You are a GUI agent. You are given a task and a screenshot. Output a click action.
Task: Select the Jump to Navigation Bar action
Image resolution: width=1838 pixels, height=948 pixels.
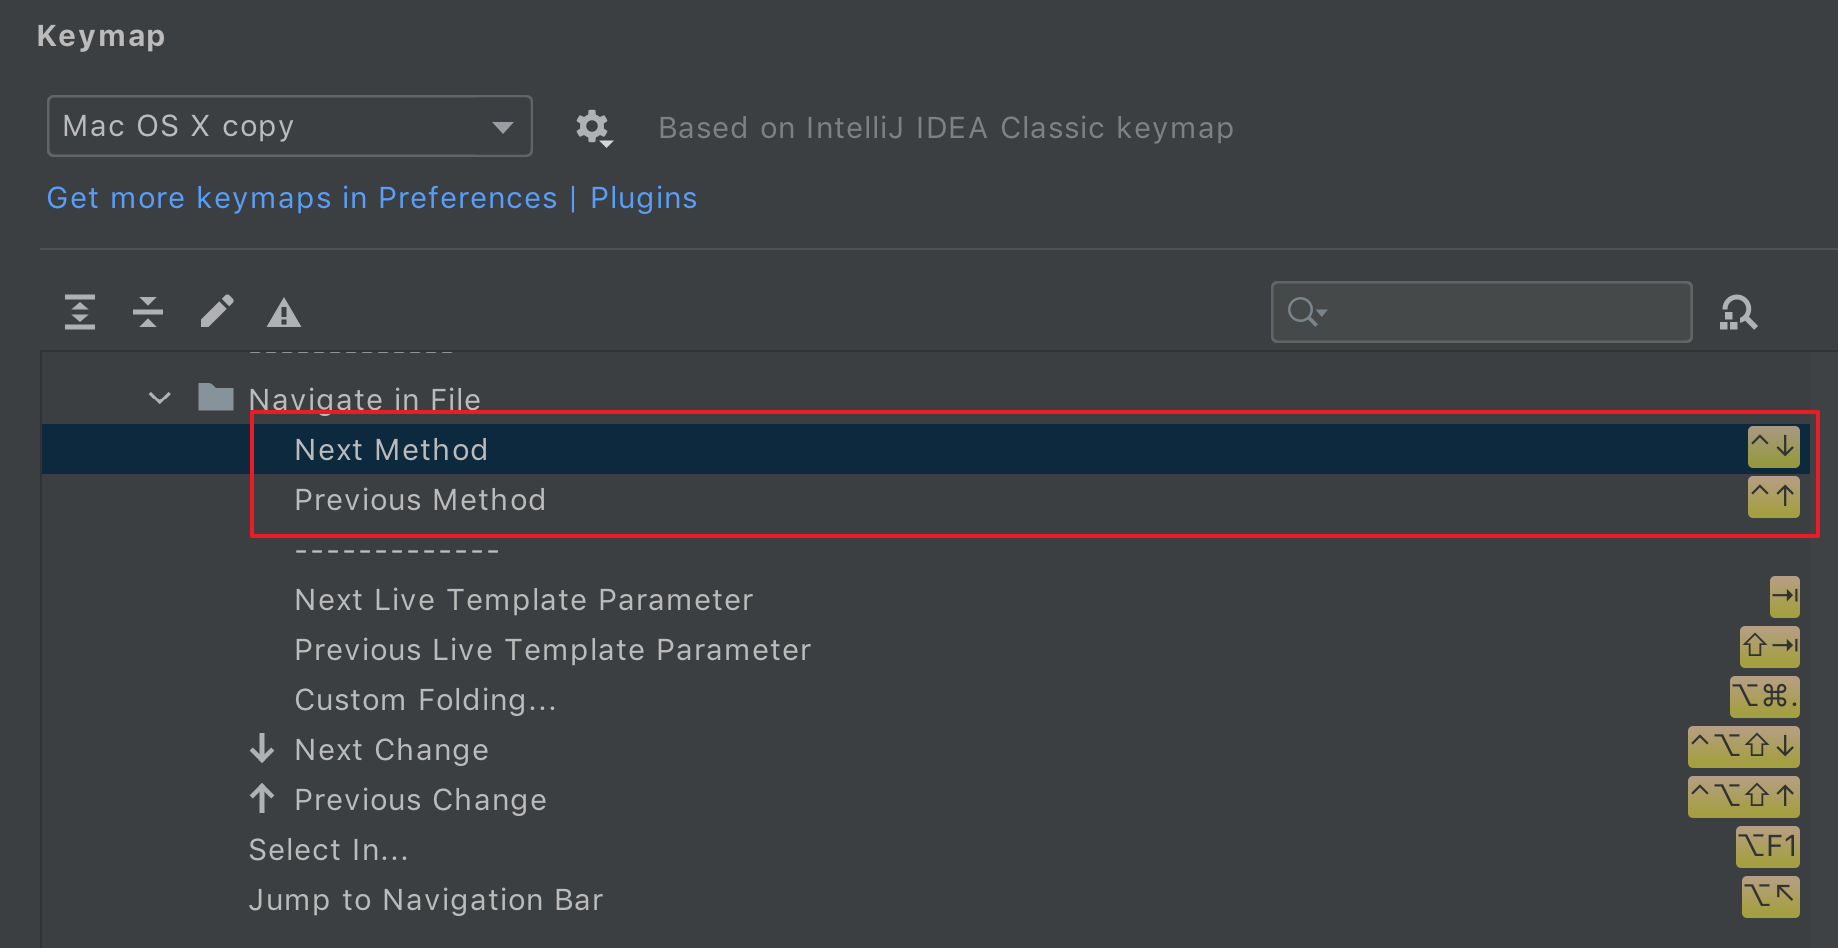[426, 900]
